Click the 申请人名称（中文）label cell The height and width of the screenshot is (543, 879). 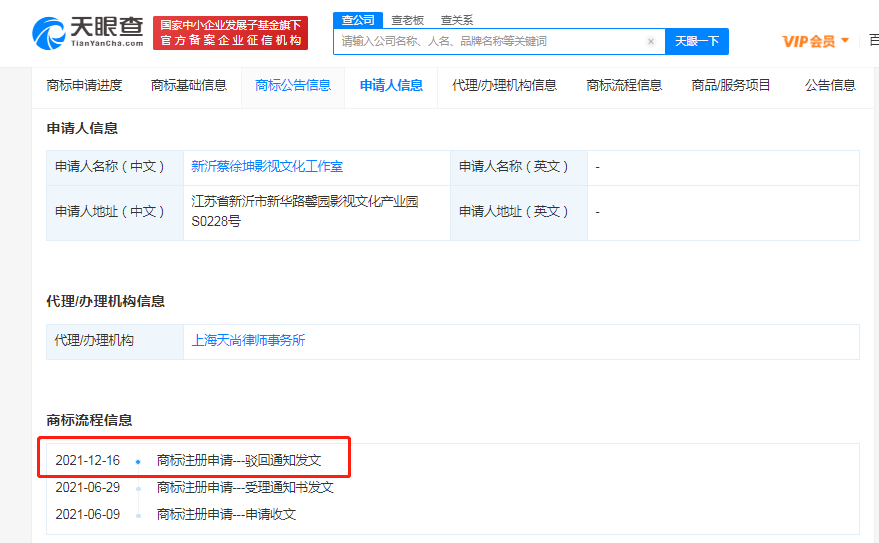(x=115, y=167)
